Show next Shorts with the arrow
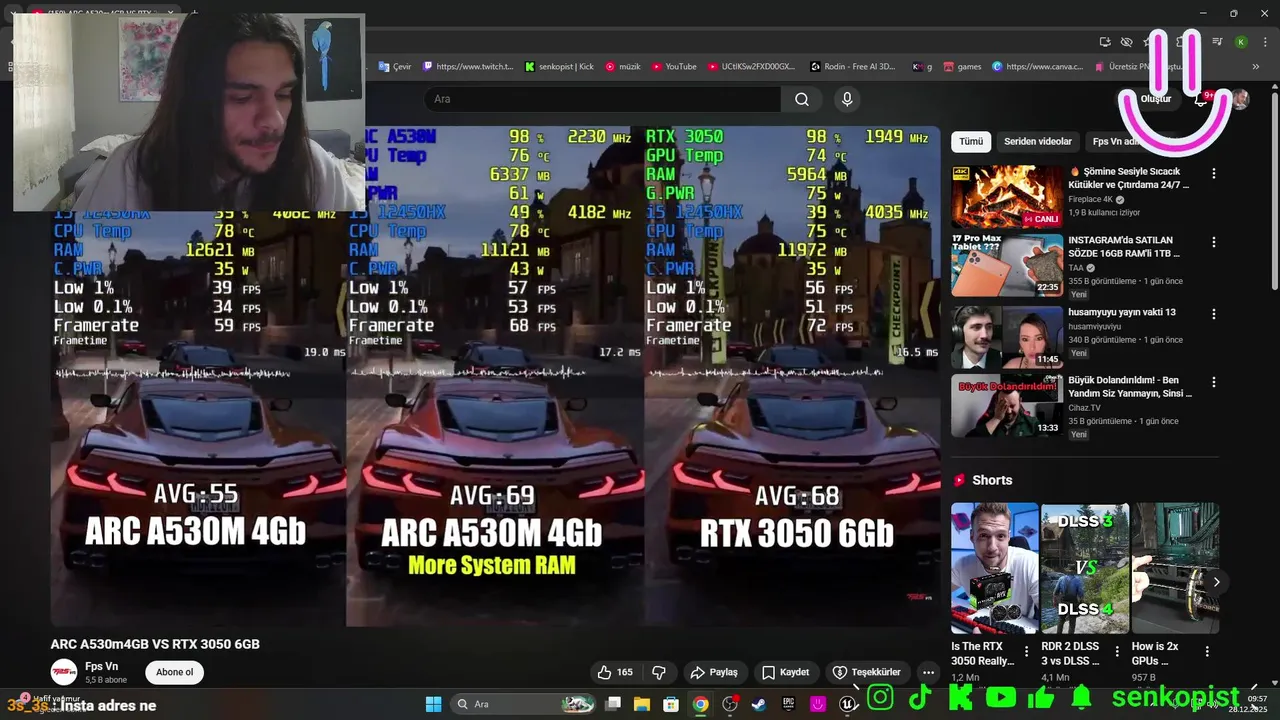The width and height of the screenshot is (1280, 720). pos(1216,582)
